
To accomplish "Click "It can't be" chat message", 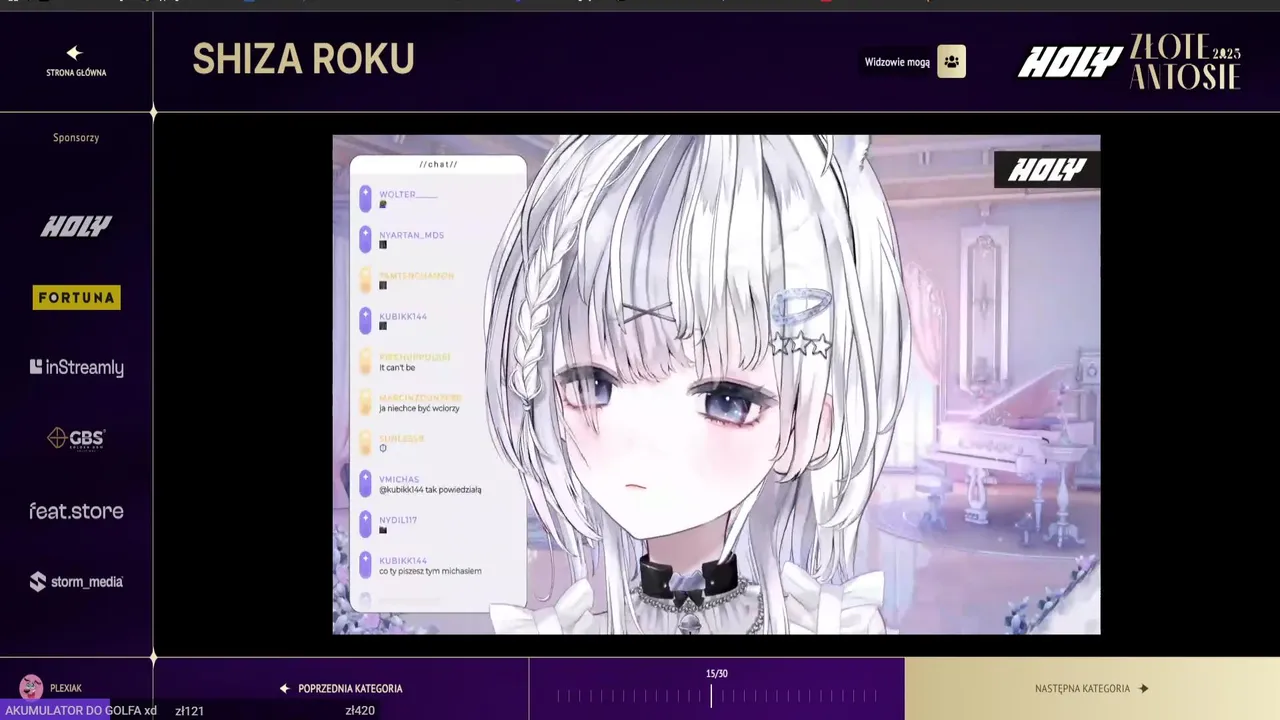I will [x=397, y=367].
